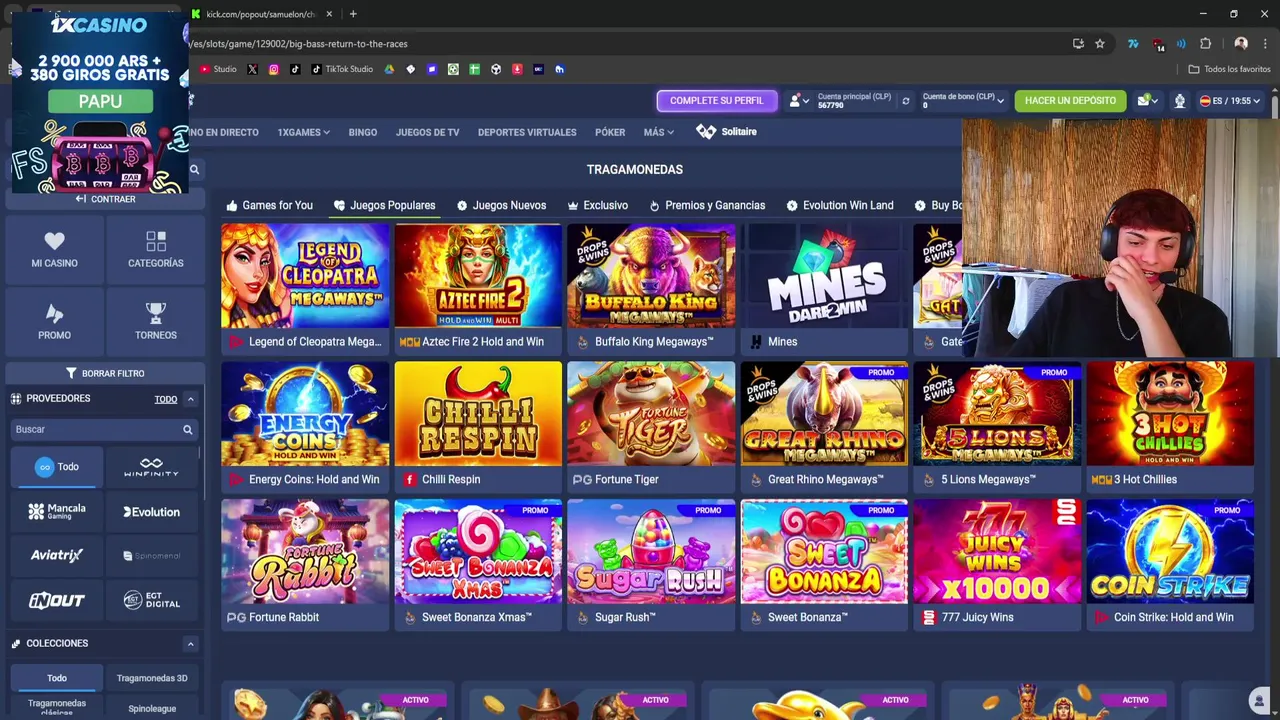This screenshot has width=1280, height=720.
Task: Click Borrar Filtro to clear filters
Action: tap(105, 373)
